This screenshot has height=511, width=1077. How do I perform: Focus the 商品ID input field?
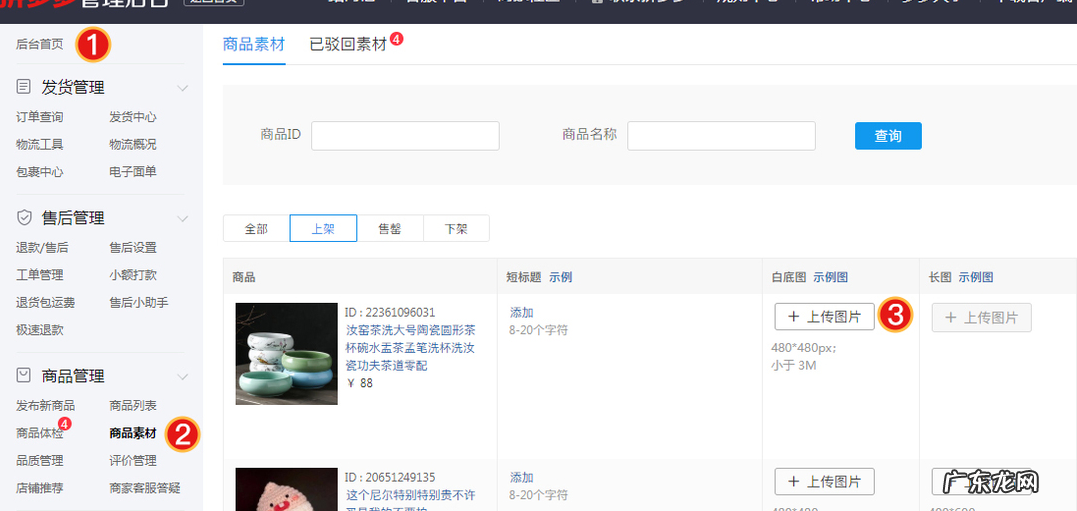(x=405, y=135)
